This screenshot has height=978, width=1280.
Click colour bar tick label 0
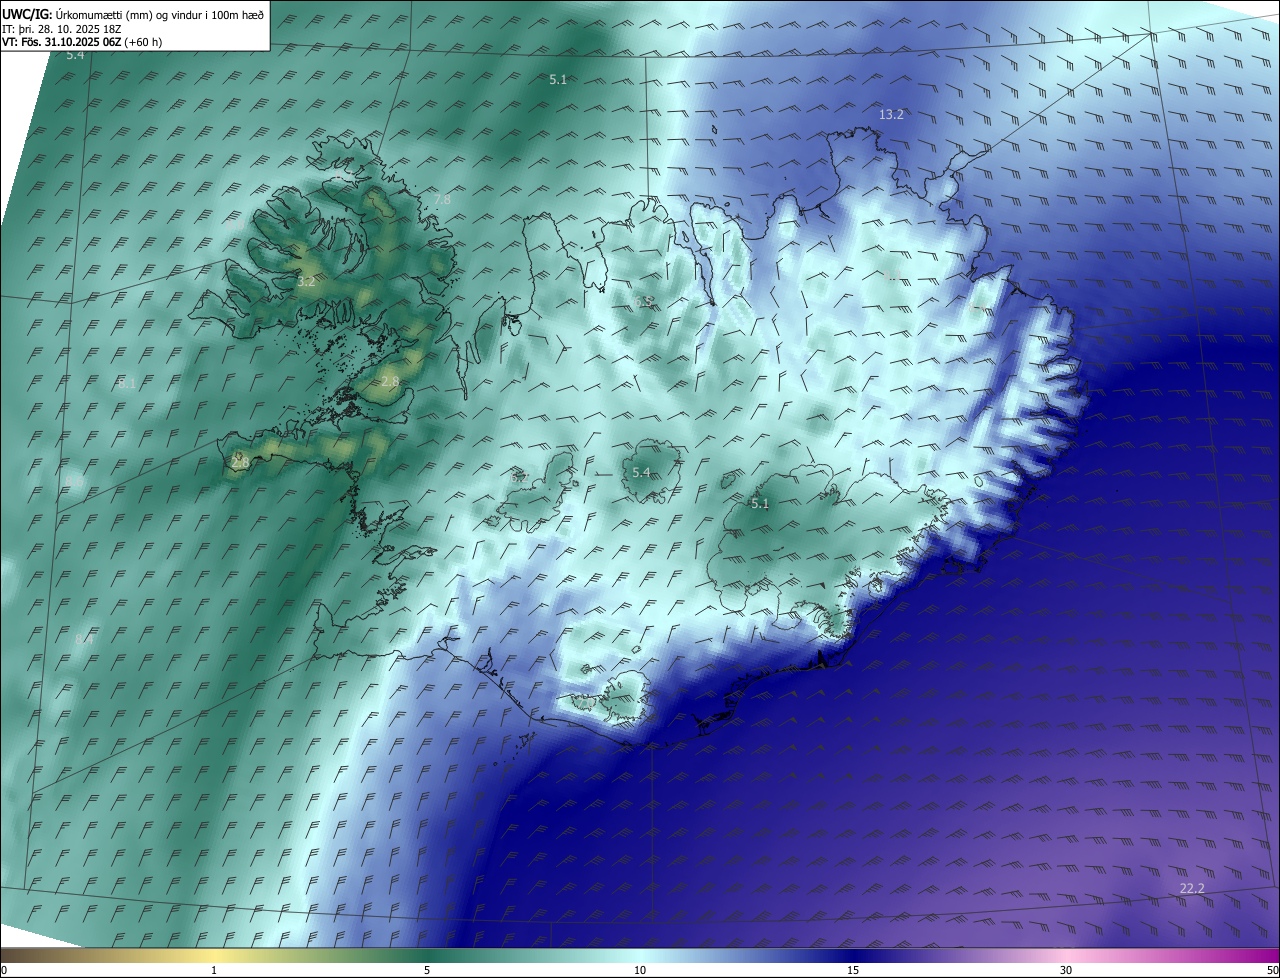4,970
